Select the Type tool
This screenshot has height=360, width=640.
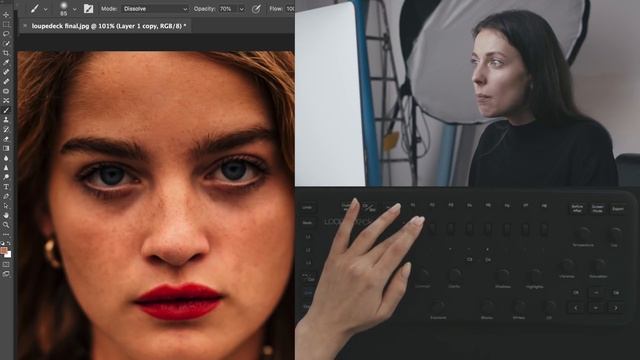6,187
